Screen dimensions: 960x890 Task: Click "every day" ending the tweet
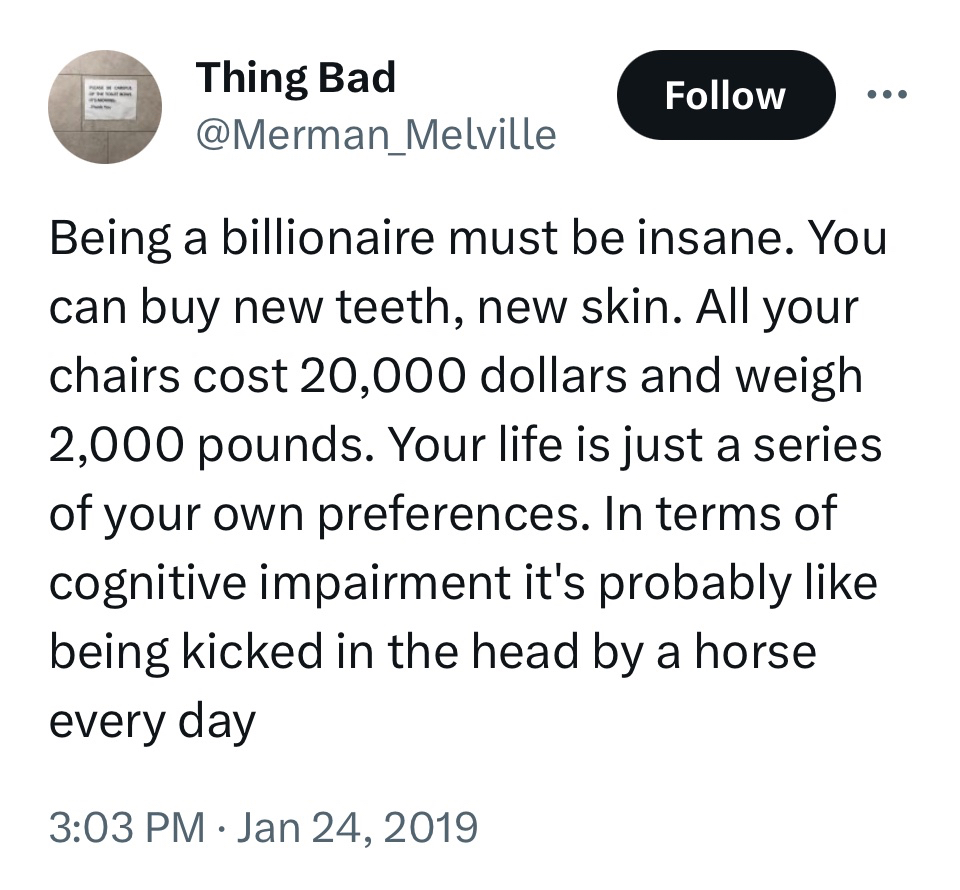[x=152, y=718]
